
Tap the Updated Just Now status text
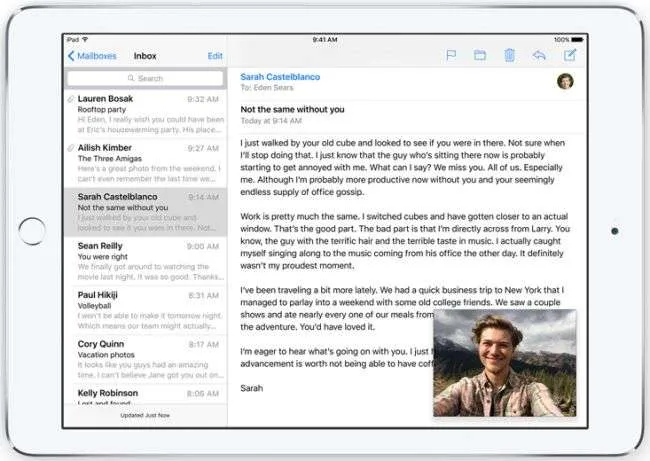tap(145, 415)
